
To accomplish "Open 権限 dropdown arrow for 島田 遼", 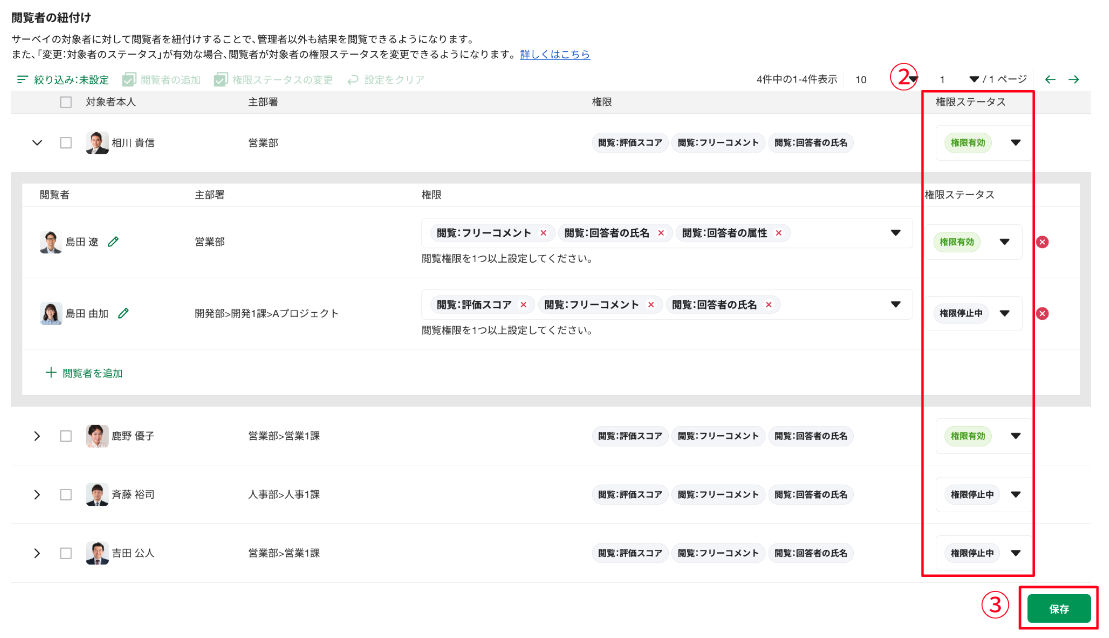I will 895,233.
